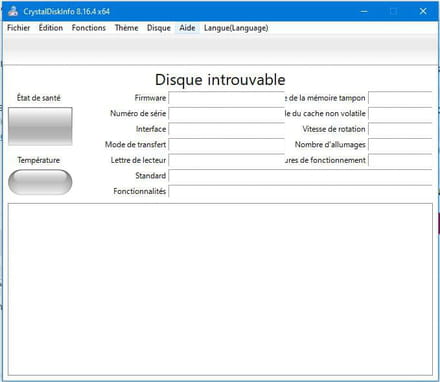This screenshot has width=440, height=382.
Task: Click the Numéro de série field
Action: pos(226,114)
